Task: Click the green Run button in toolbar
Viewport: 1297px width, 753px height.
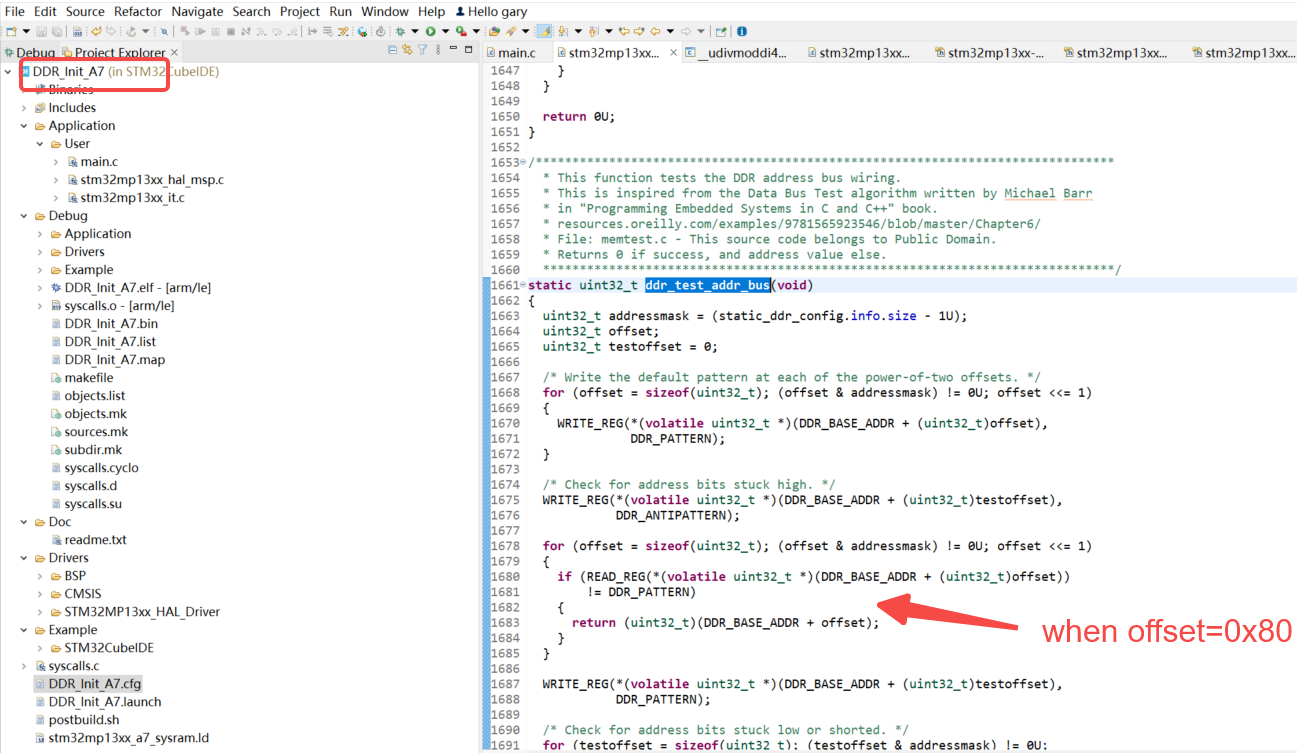Action: [x=431, y=31]
